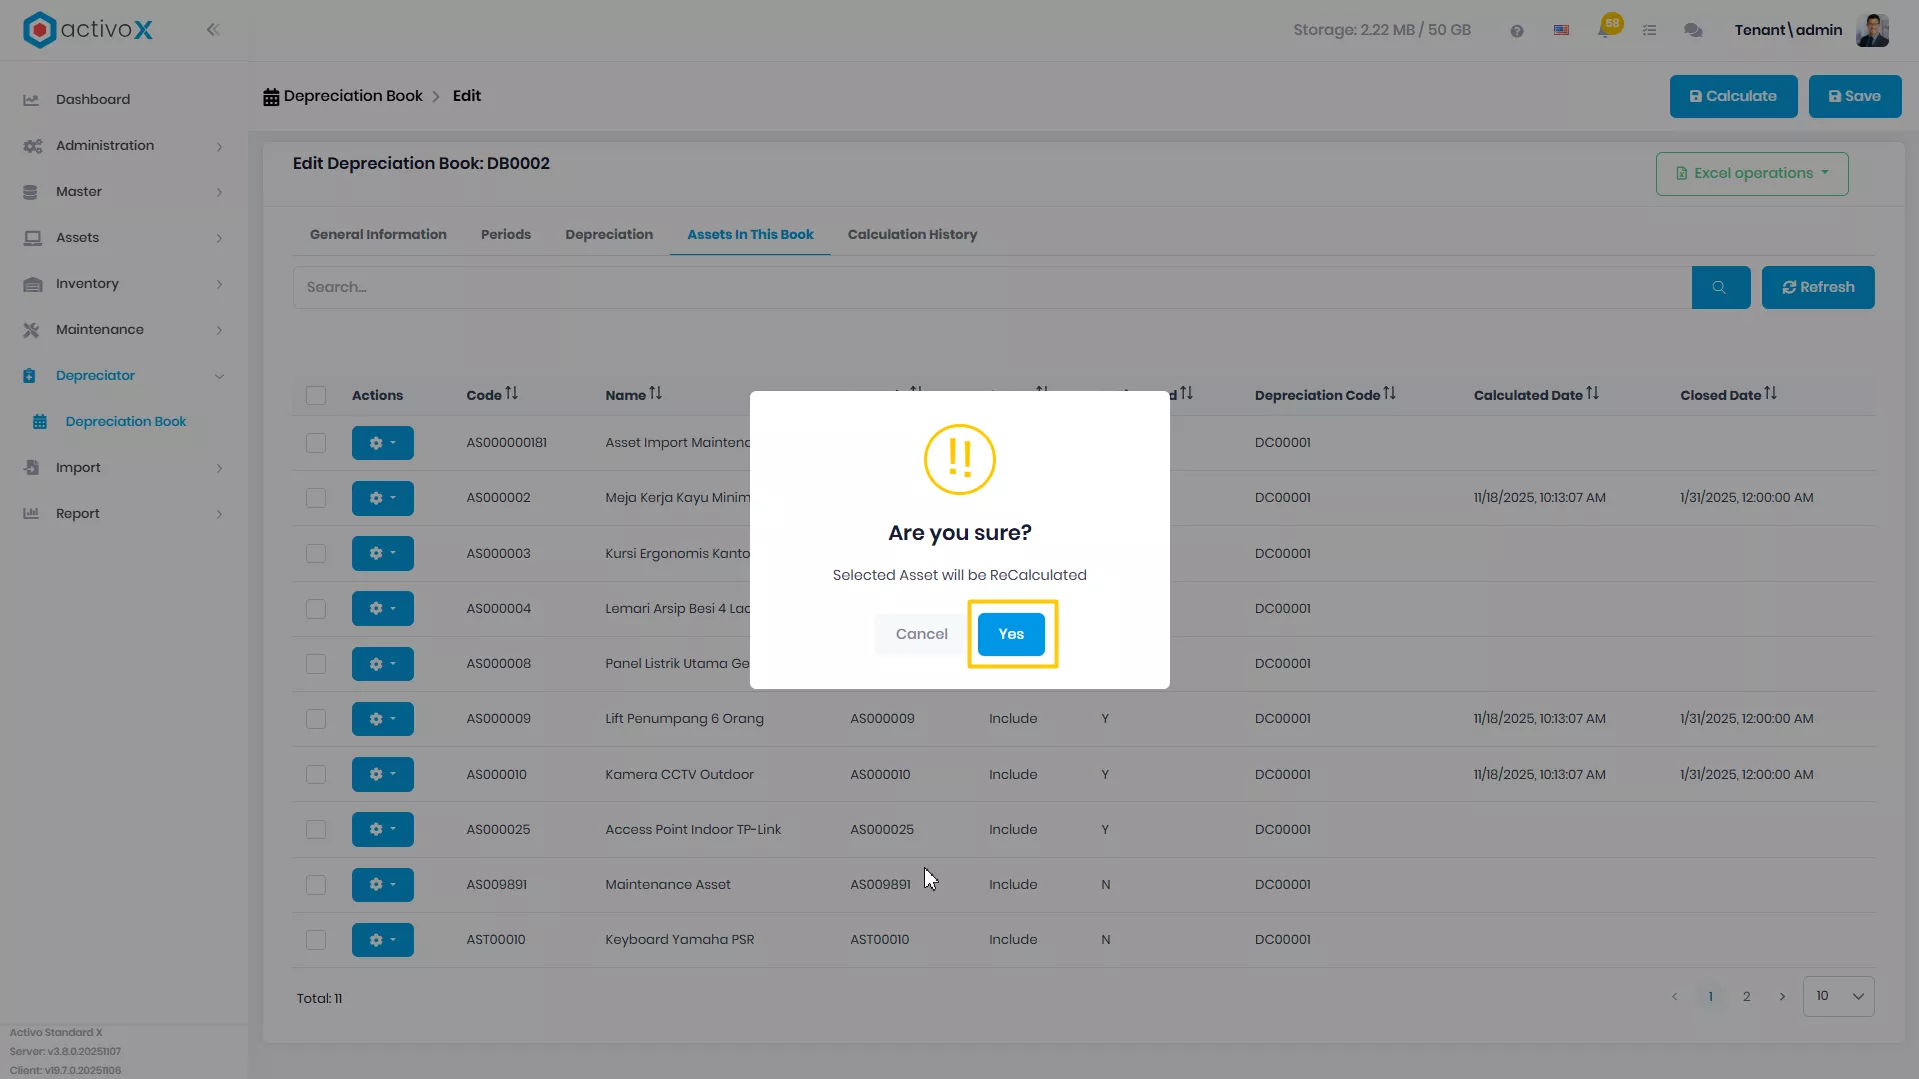Check the AS000002 row checkbox
The width and height of the screenshot is (1919, 1079).
tap(316, 498)
